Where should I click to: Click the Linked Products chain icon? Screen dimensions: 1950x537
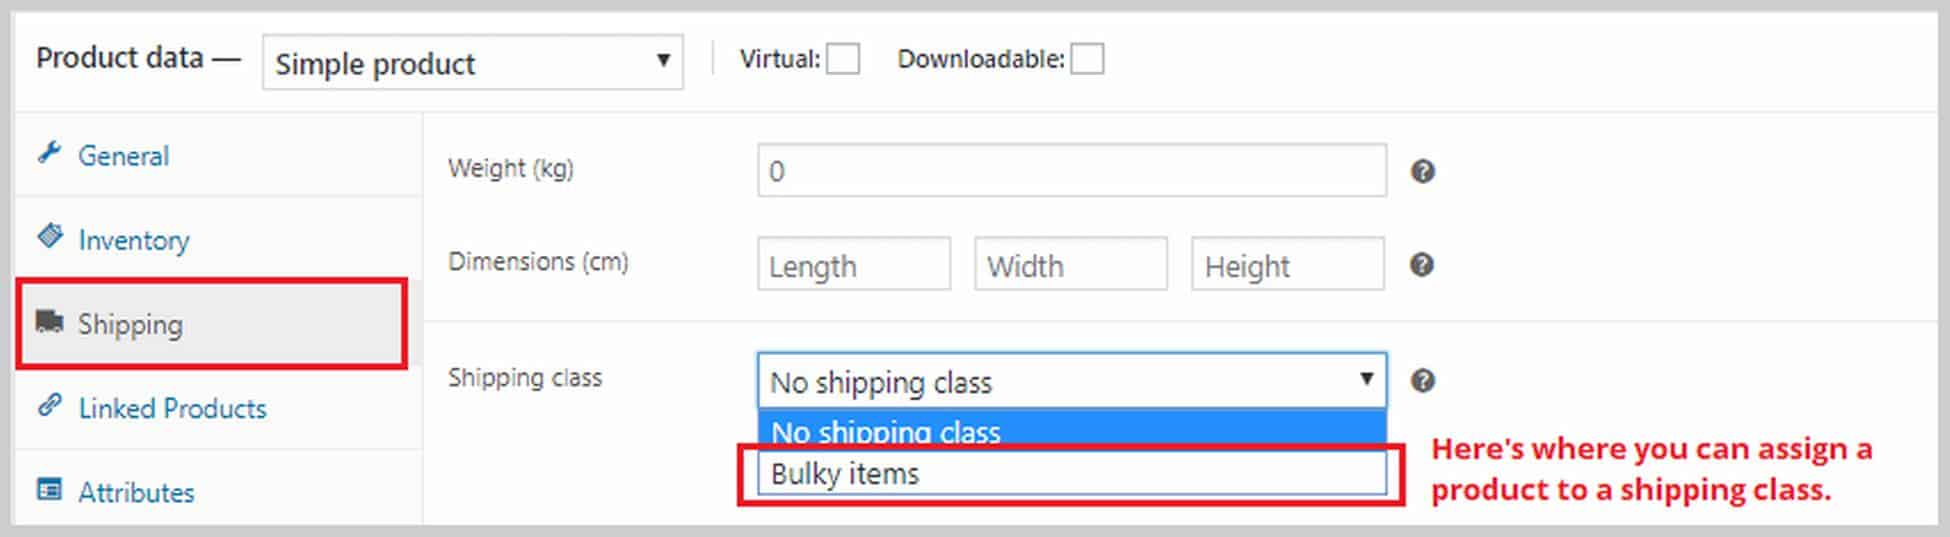pyautogui.click(x=49, y=405)
